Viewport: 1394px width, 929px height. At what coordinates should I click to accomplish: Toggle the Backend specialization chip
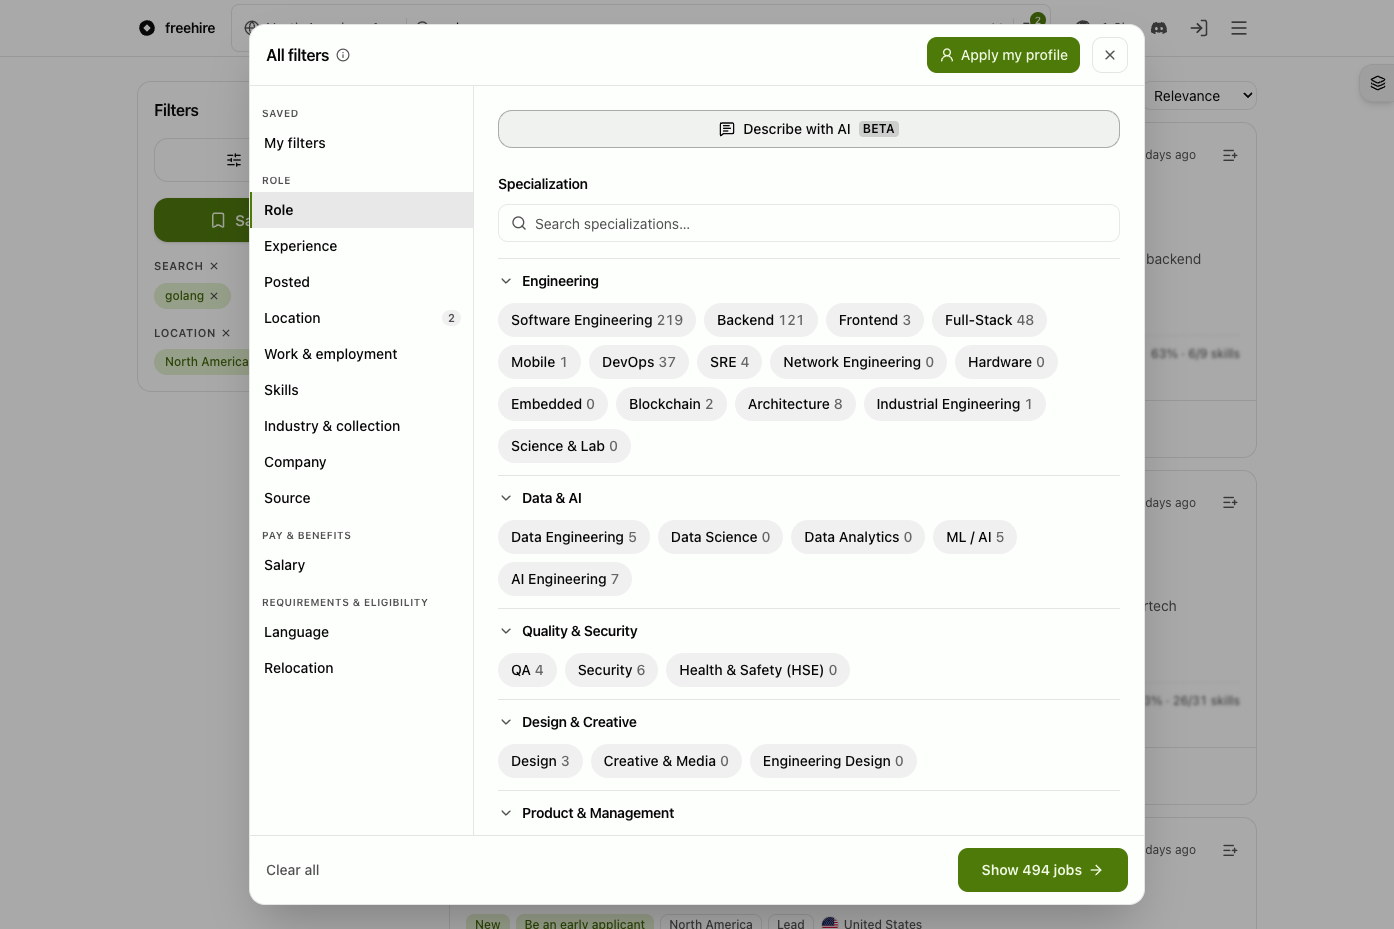point(760,320)
